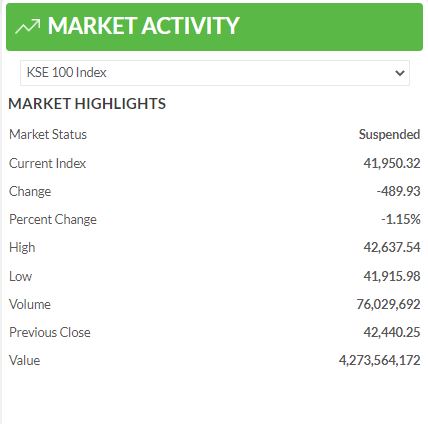Click the MARKET ACTIVITY header title
This screenshot has height=424, width=428.
pos(143,26)
